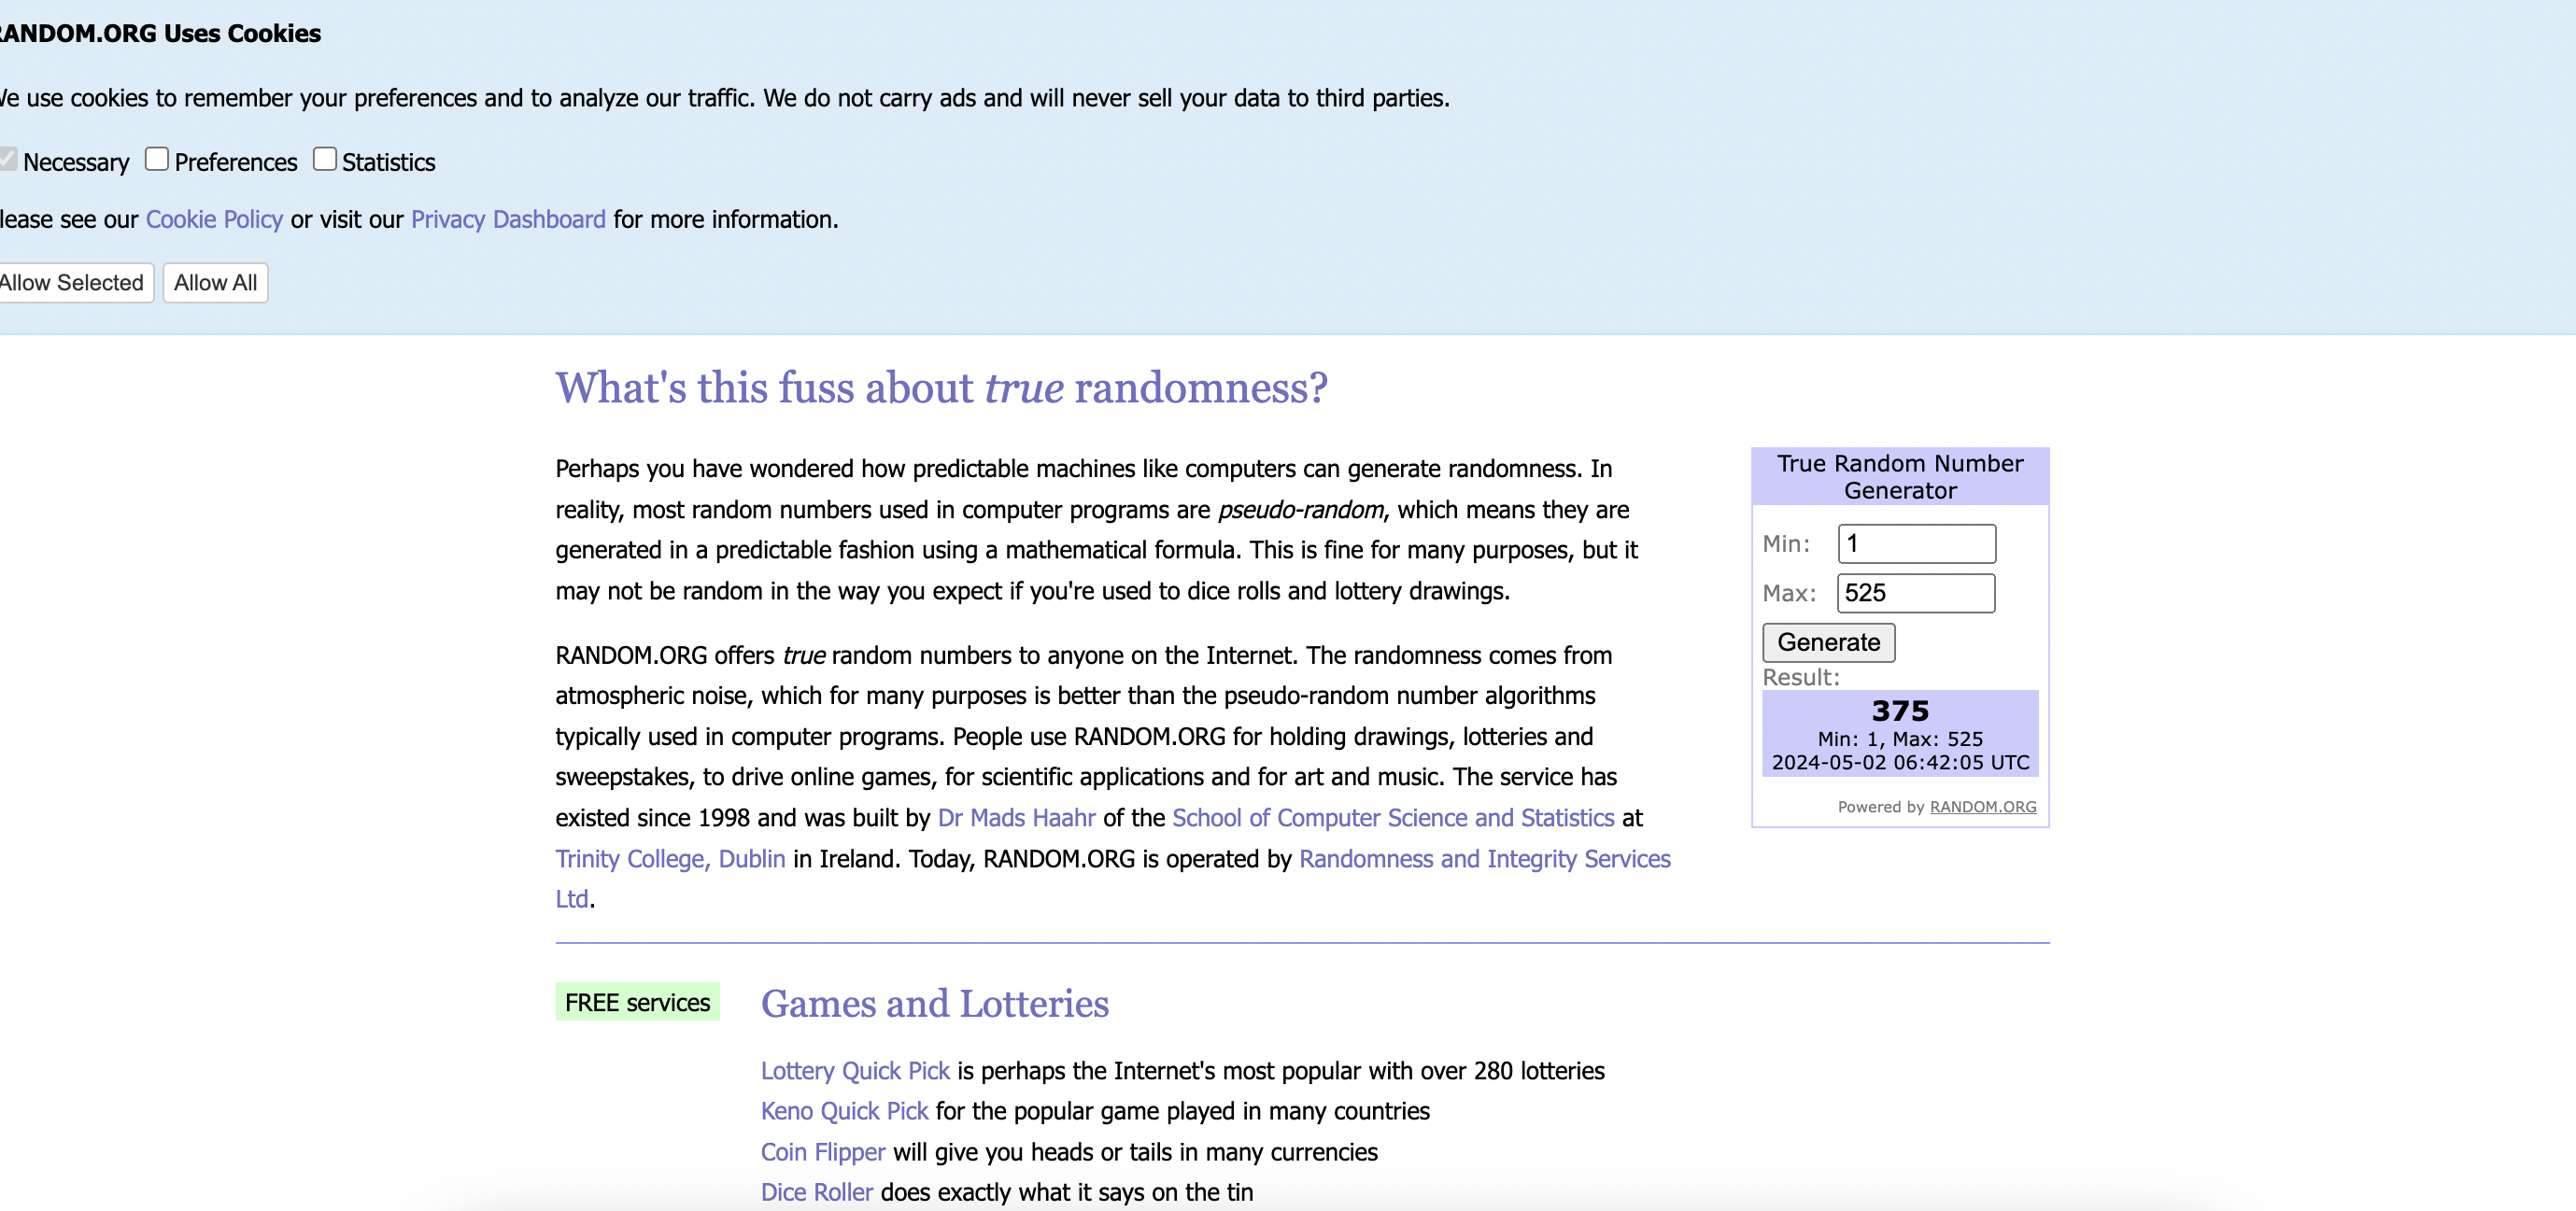Open the Lottery Quick Pick link
The width and height of the screenshot is (2576, 1211).
855,1071
